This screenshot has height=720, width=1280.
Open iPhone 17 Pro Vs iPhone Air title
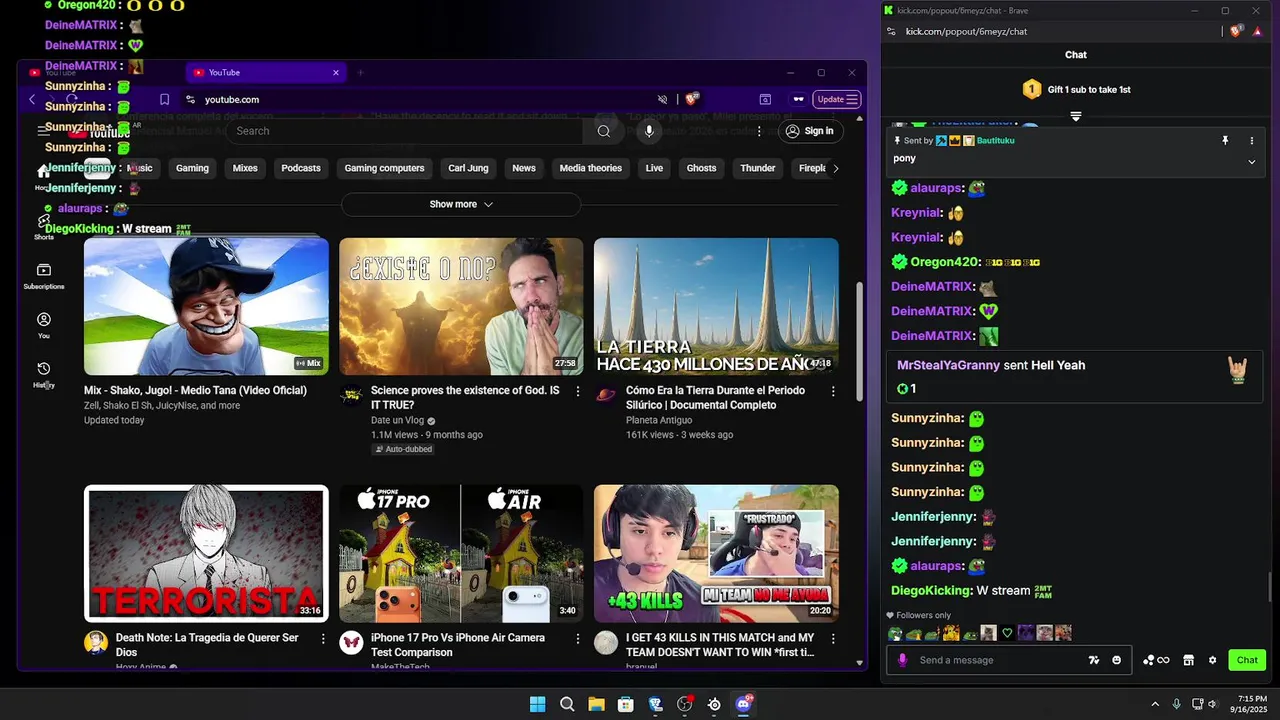click(x=458, y=645)
